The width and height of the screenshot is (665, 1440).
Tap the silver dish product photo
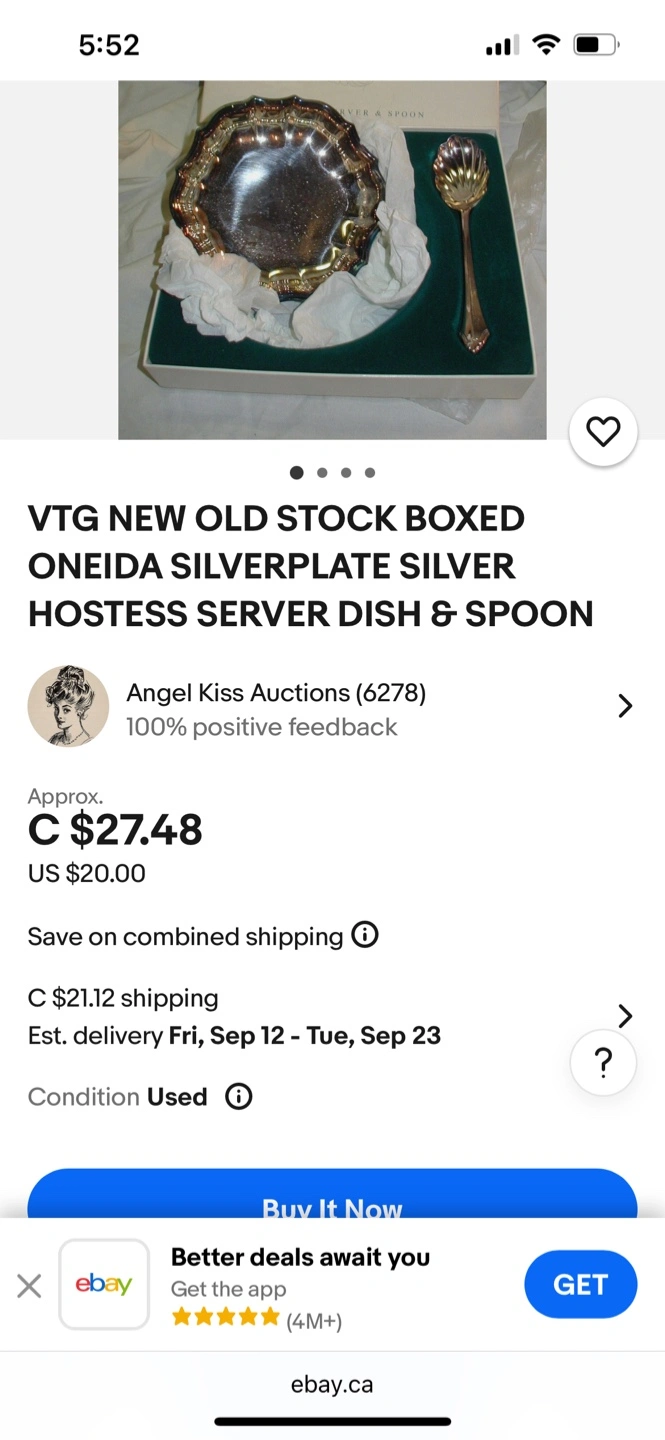click(332, 260)
